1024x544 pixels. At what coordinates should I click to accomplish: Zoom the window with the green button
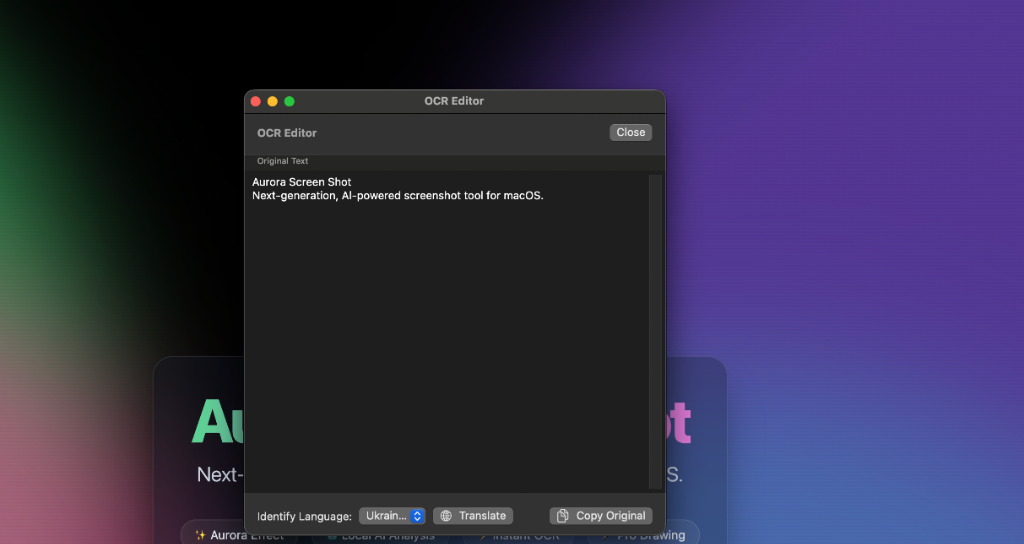coord(289,101)
